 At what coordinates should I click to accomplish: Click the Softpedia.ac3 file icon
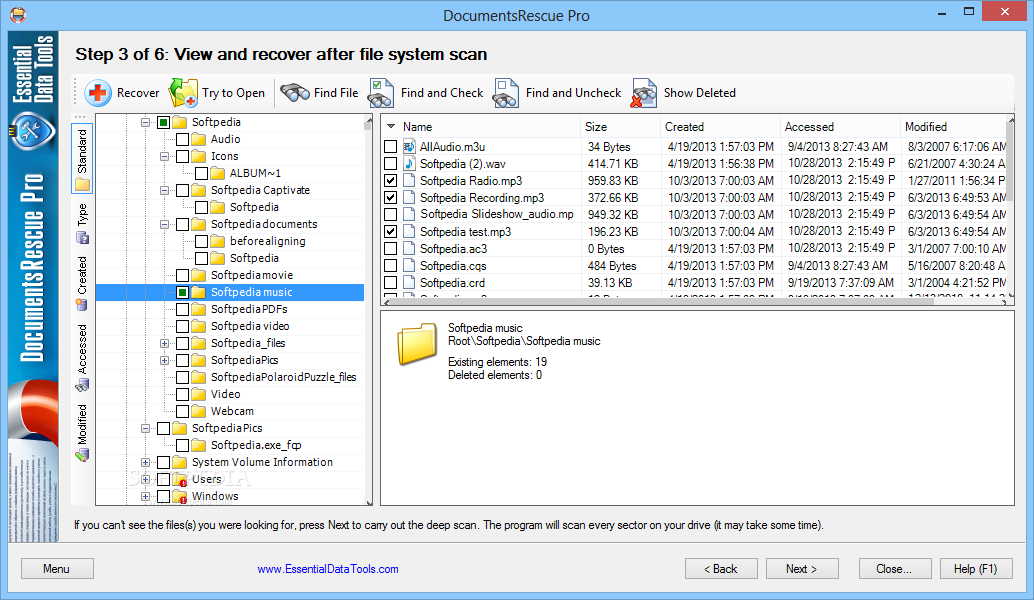tap(409, 249)
